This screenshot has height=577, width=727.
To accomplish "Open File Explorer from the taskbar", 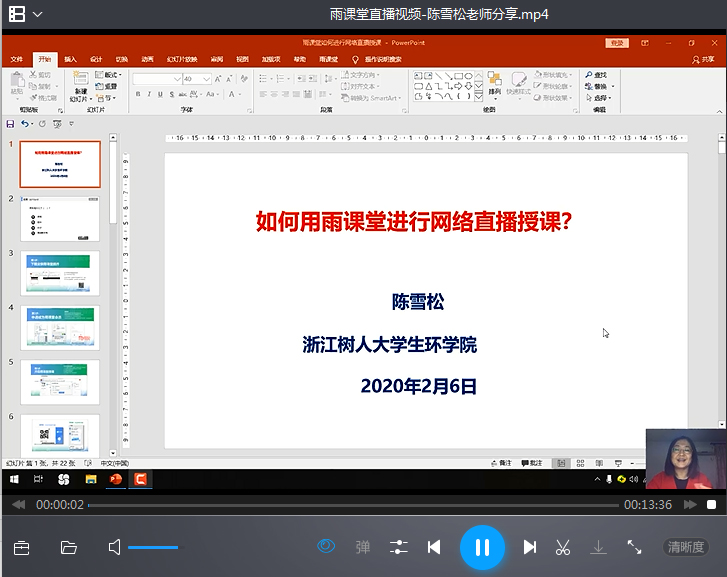I will 91,479.
